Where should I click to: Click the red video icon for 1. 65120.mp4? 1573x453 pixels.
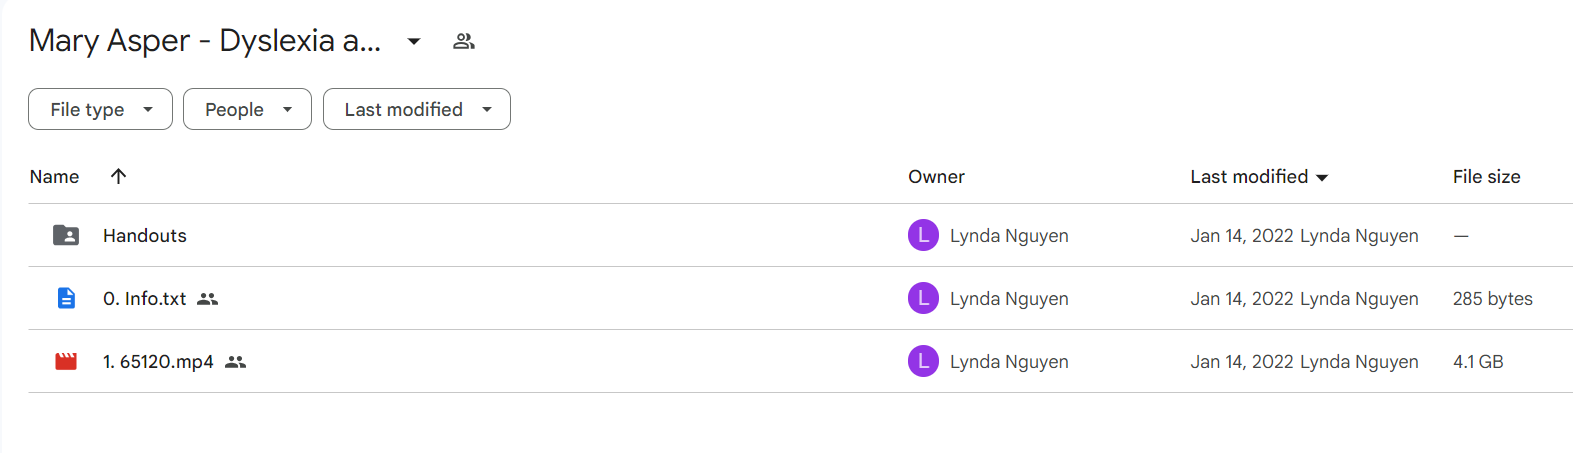pyautogui.click(x=66, y=361)
